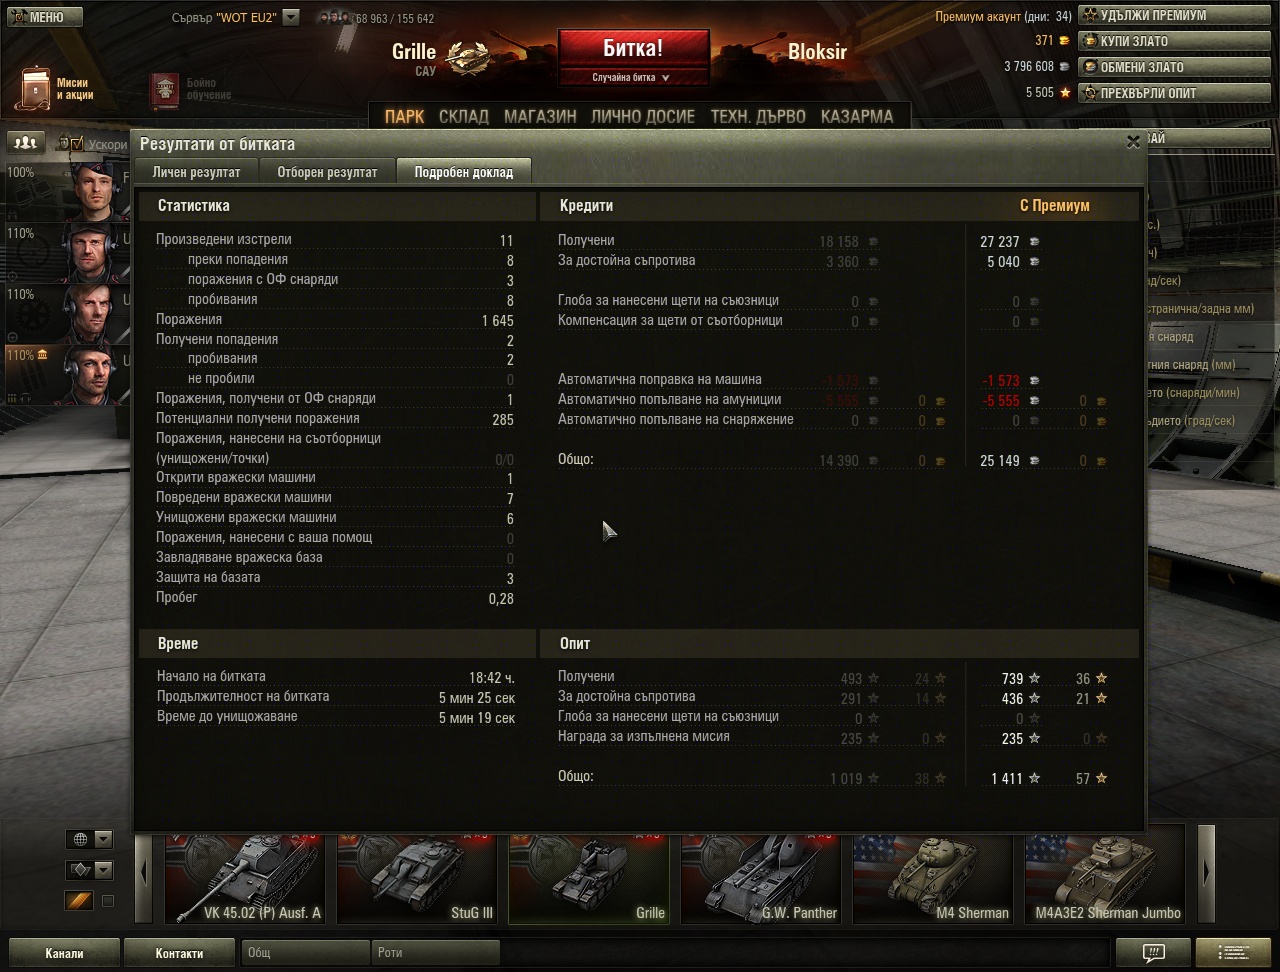The height and width of the screenshot is (972, 1280).
Task: Open the Случайна битка battle type selector
Action: [x=631, y=77]
